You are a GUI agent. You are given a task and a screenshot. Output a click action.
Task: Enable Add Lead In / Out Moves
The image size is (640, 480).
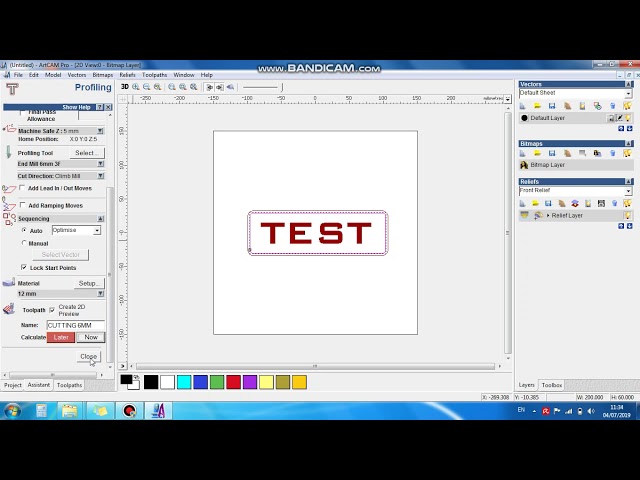(x=22, y=188)
